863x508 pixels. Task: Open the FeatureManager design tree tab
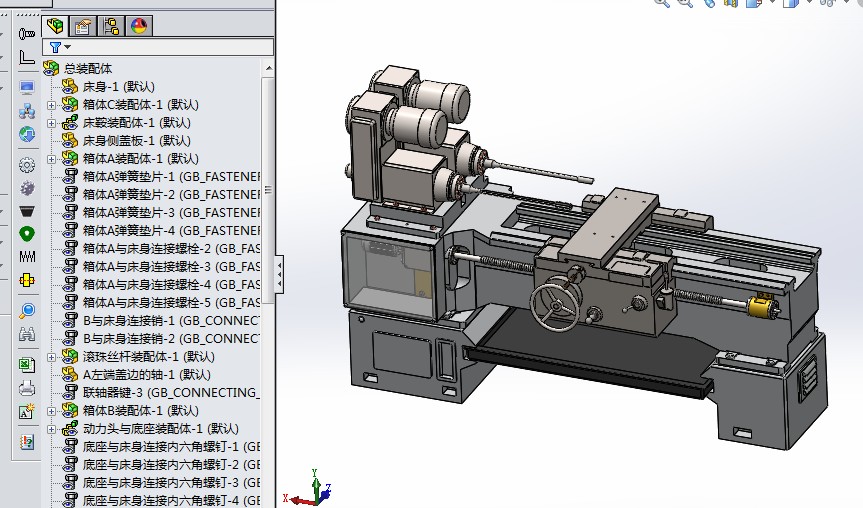tap(56, 26)
